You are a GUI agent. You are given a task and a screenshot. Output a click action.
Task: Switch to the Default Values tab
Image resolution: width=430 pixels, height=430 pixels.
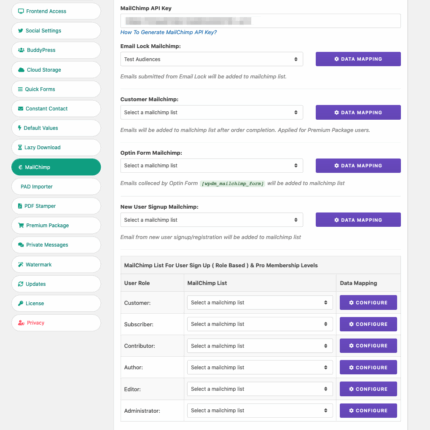pyautogui.click(x=56, y=128)
